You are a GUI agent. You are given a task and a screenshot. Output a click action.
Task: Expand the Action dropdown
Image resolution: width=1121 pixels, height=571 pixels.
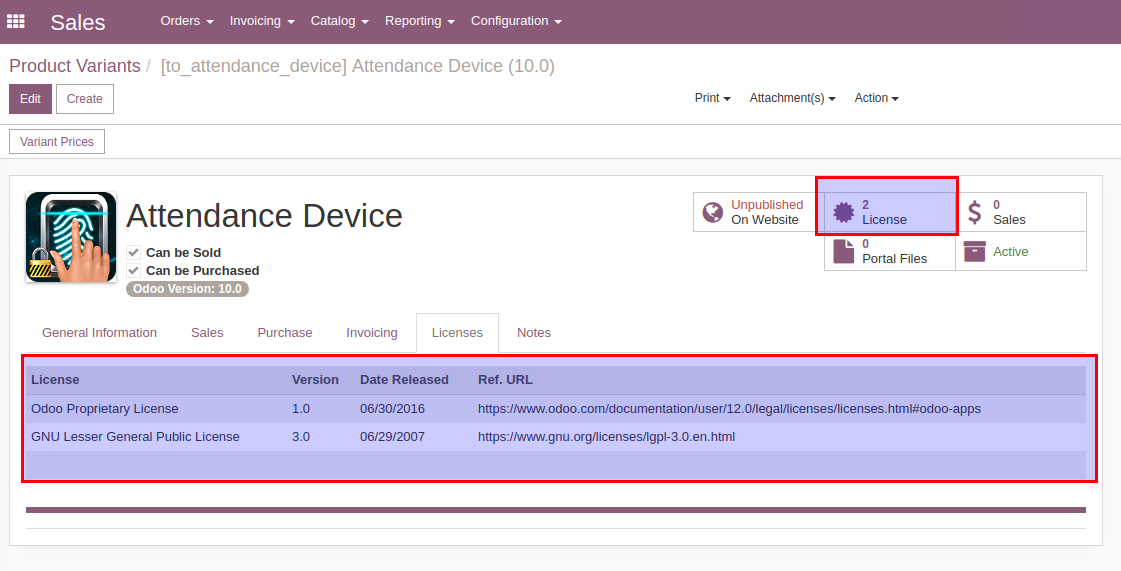click(876, 98)
